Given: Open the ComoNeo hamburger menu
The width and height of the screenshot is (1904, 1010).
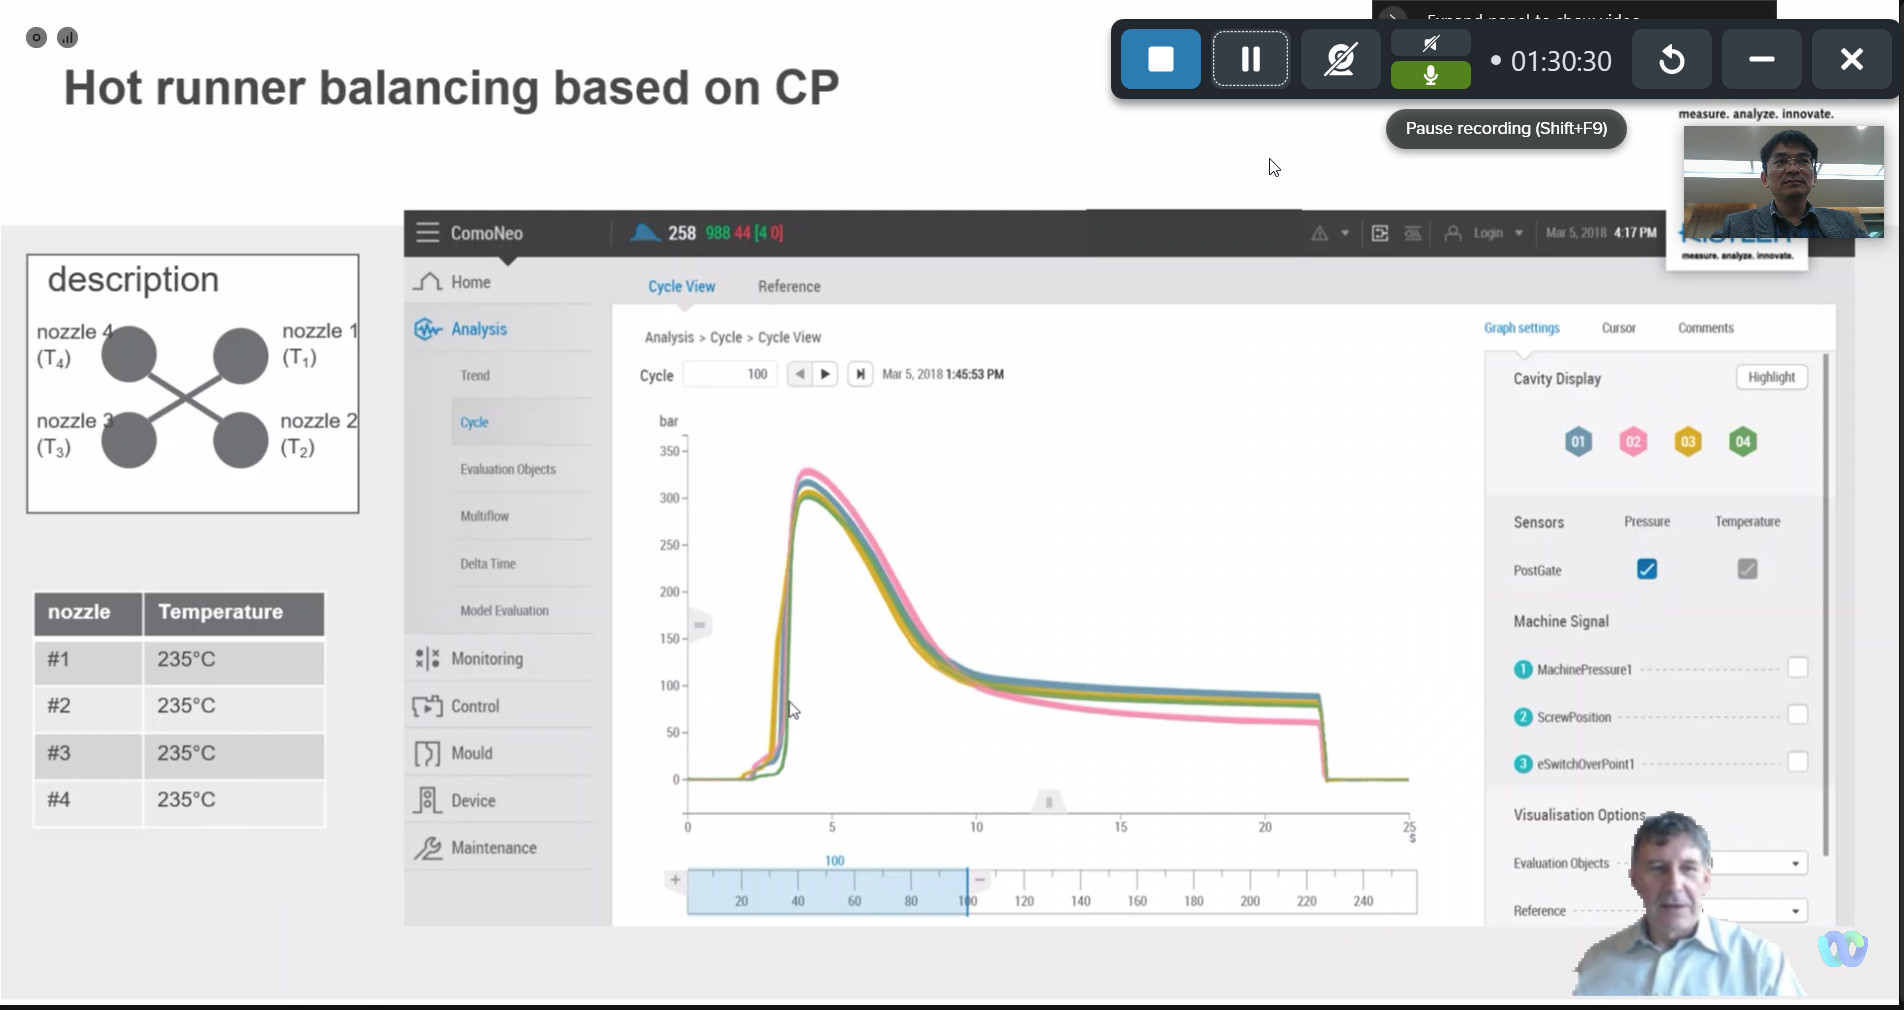Looking at the screenshot, I should (x=427, y=233).
